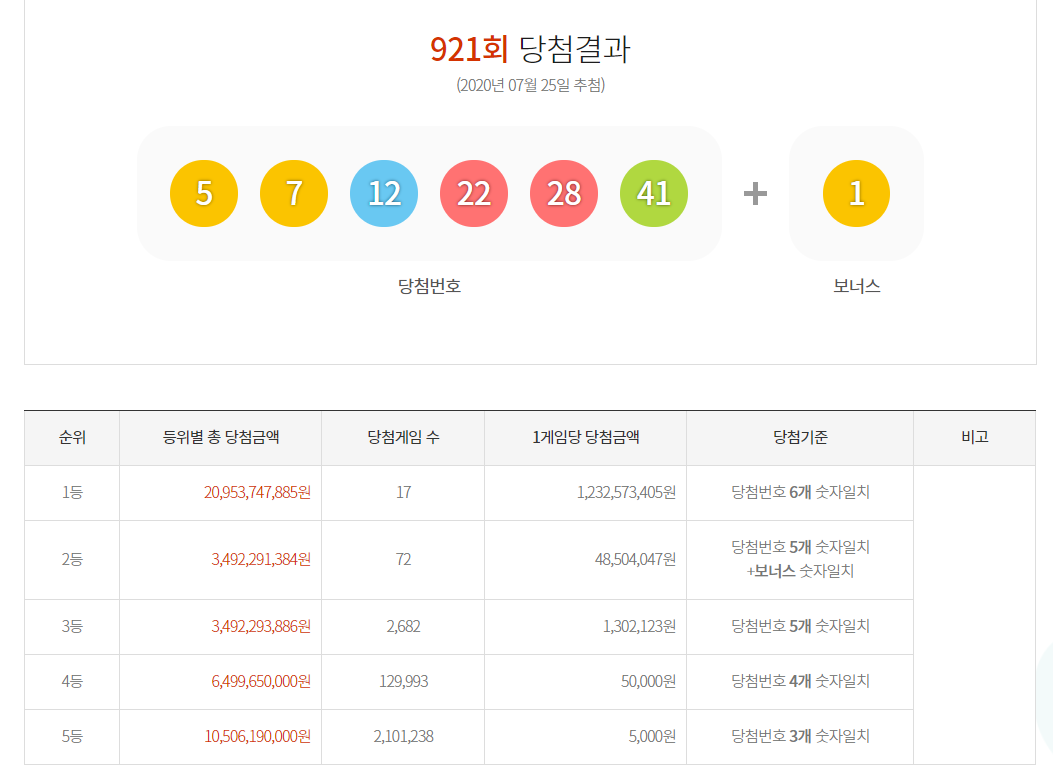Click the 5개 숫자일치 +보너스 criterion in the 2등 row
Screen dimensions: 1053x780
(x=800, y=559)
